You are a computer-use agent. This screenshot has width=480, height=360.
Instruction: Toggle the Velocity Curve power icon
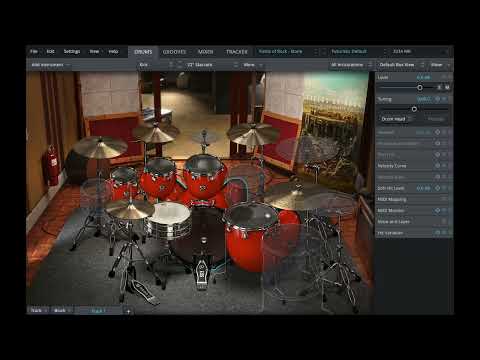437,166
